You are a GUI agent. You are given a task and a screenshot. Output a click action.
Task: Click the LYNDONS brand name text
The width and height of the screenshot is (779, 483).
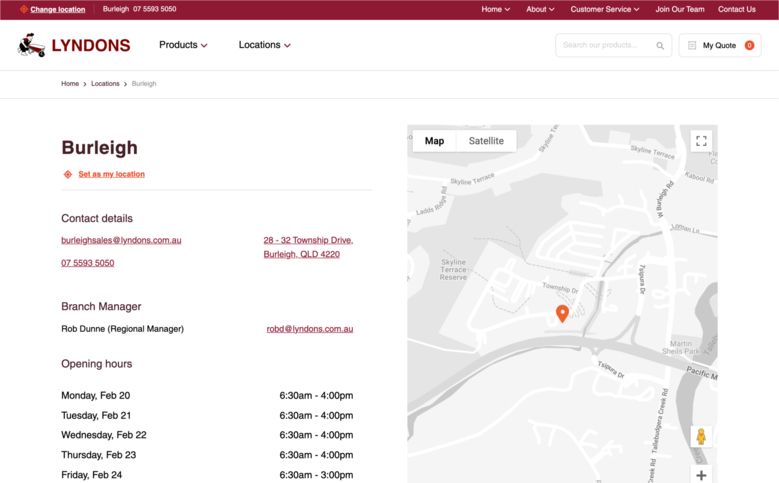[x=91, y=46]
